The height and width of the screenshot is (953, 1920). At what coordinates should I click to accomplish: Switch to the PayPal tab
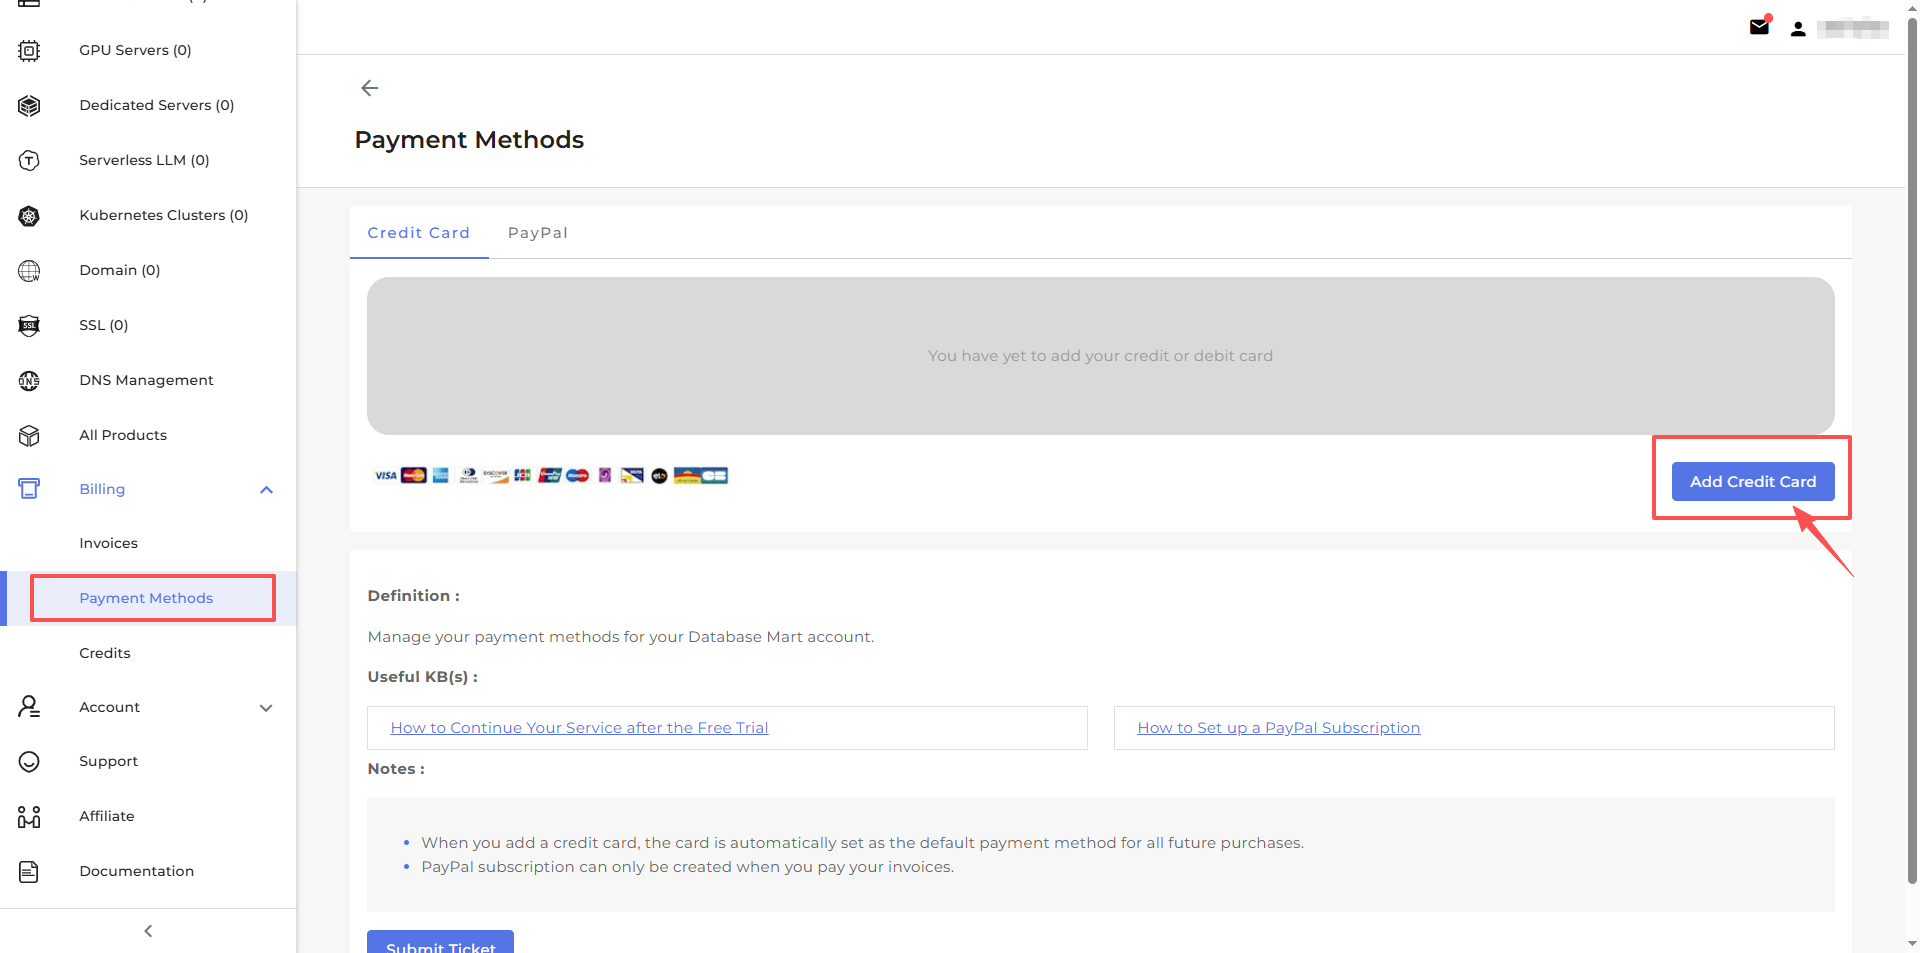click(537, 233)
